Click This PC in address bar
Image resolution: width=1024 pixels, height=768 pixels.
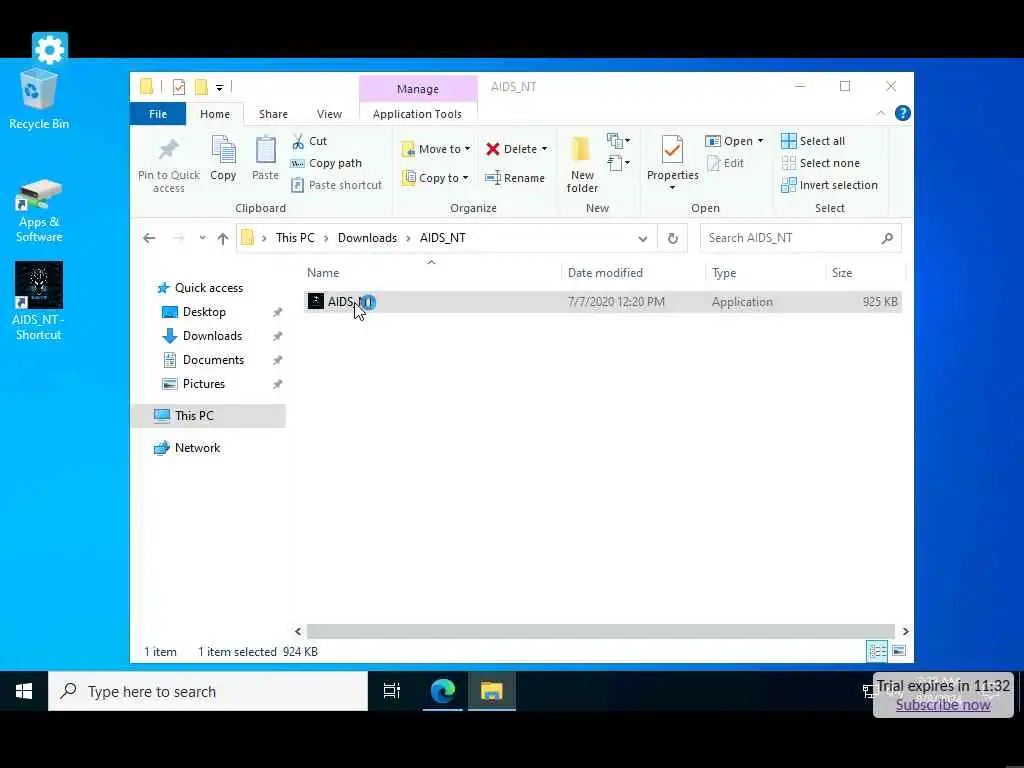(x=295, y=238)
